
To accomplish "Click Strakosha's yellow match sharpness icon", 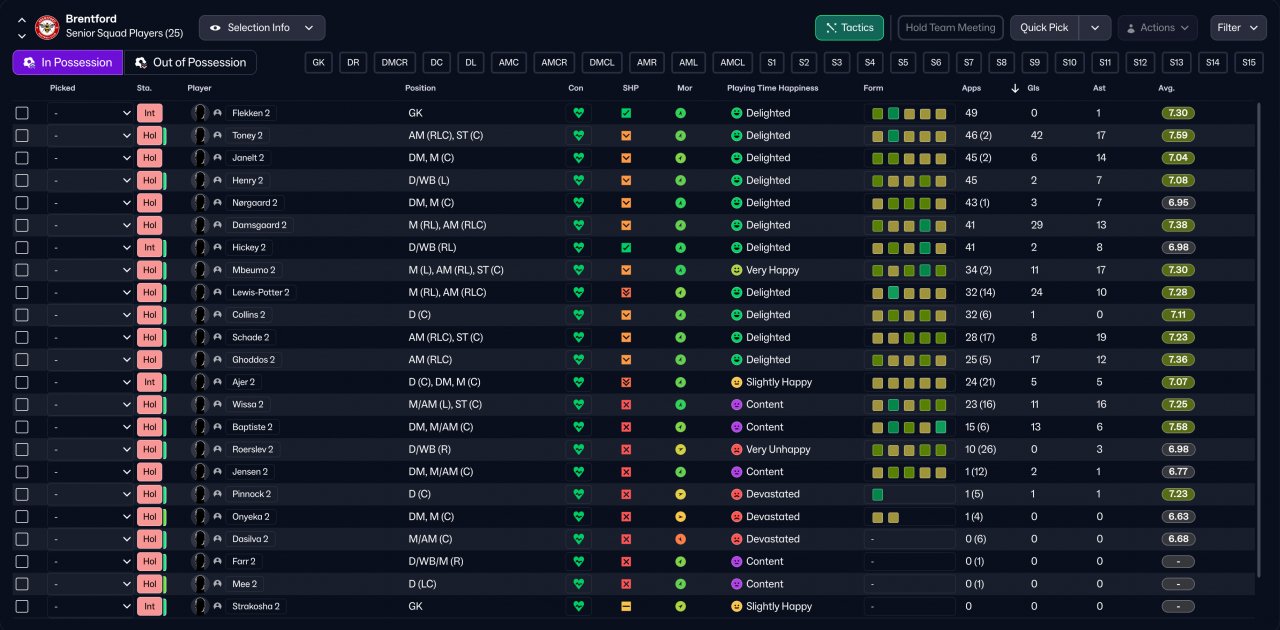I will pyautogui.click(x=626, y=607).
